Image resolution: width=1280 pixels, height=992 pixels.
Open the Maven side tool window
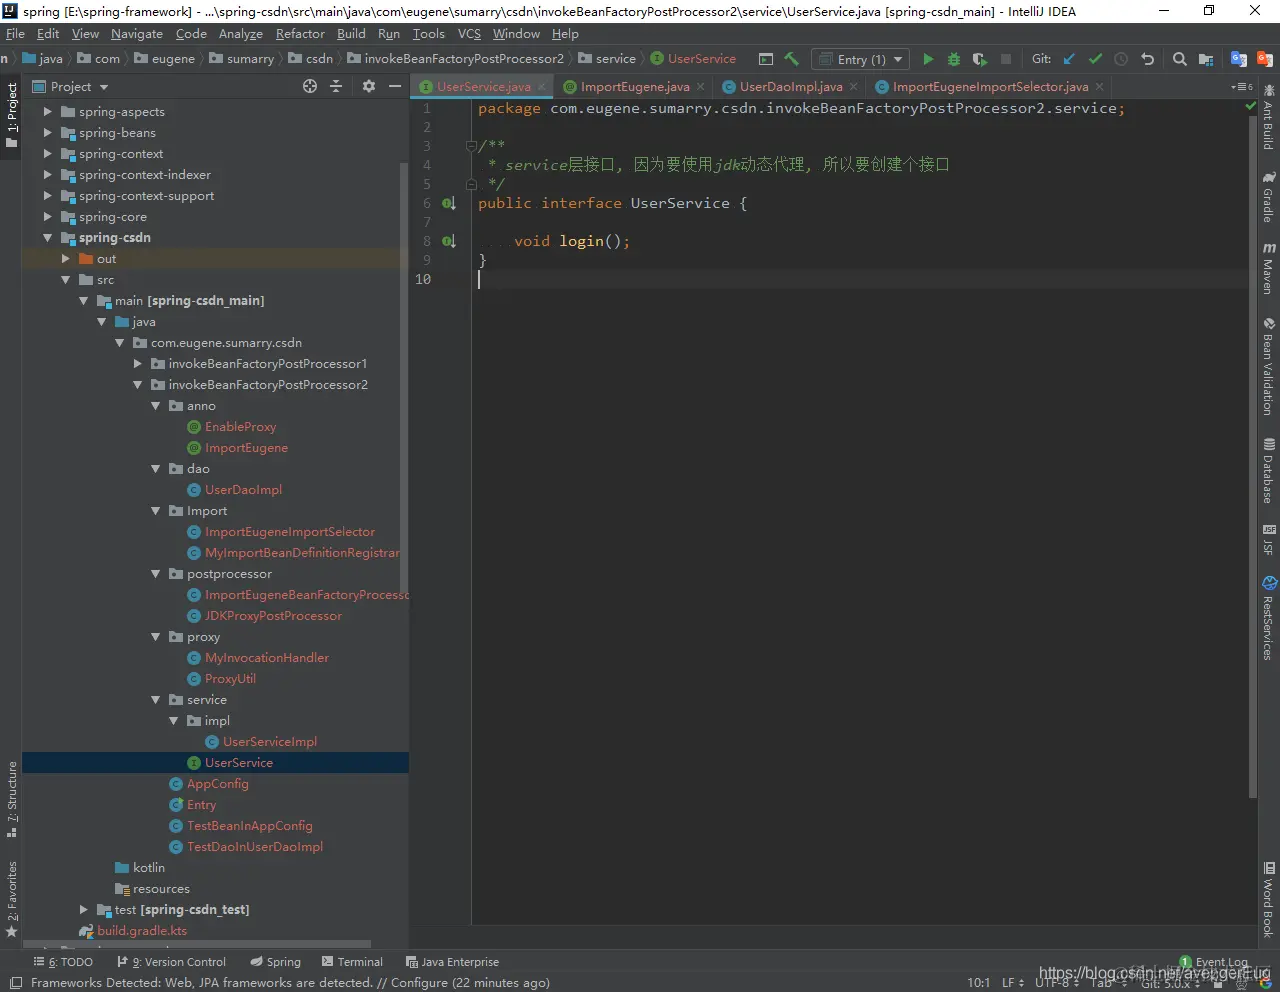pos(1268,268)
